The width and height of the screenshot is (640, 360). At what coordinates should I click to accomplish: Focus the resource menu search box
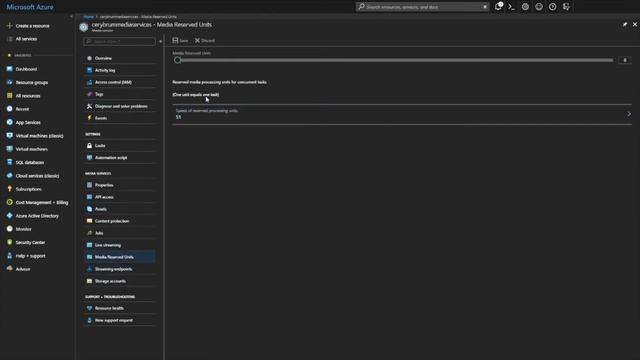coord(119,41)
